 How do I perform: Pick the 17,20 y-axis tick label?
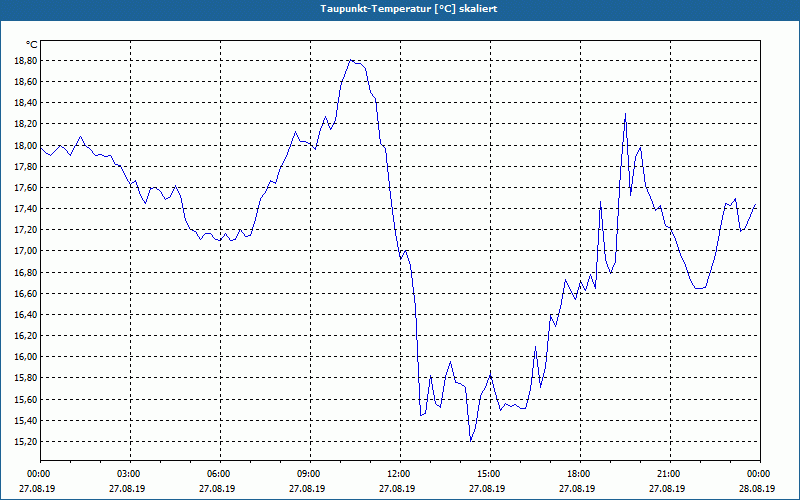click(26, 230)
